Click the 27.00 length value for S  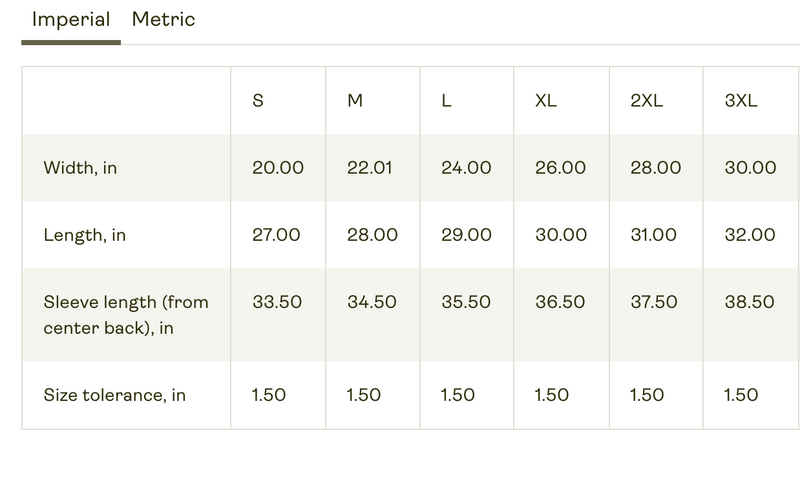coord(276,235)
